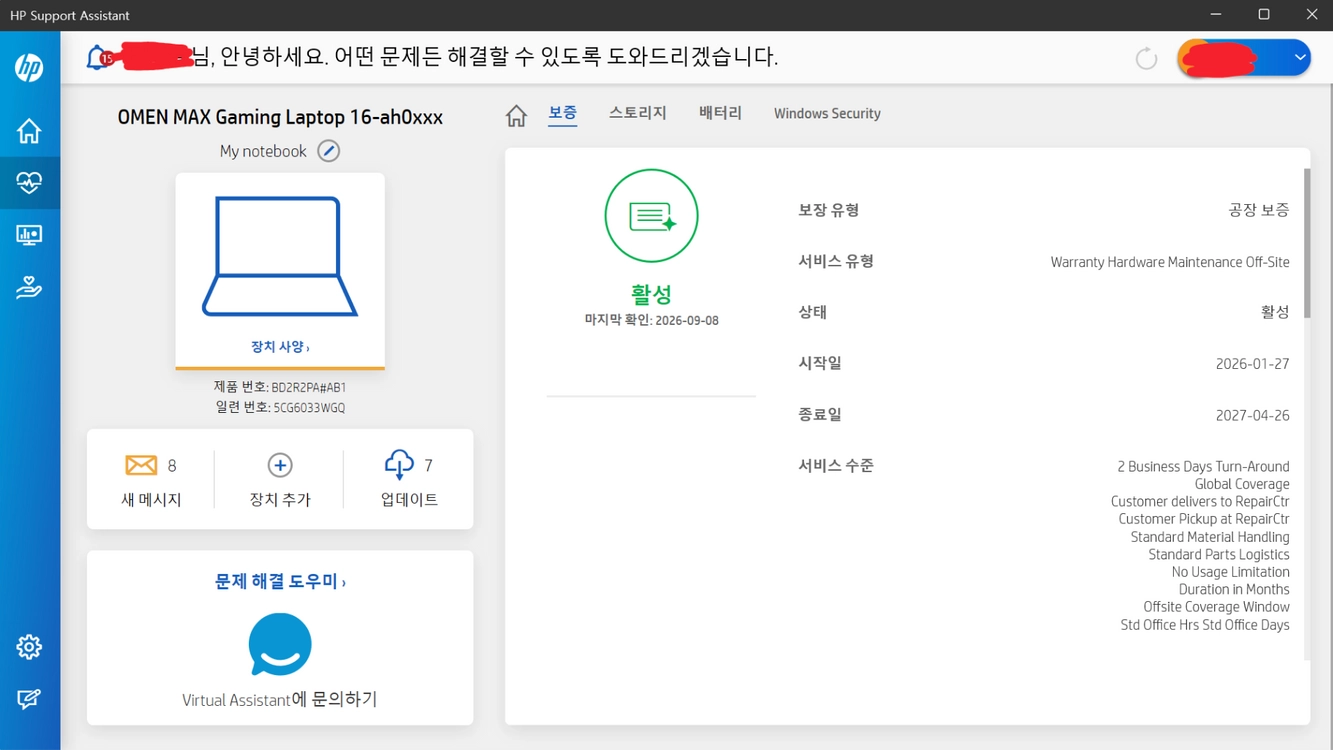
Task: Click the start date 2026-01-27
Action: click(1252, 364)
